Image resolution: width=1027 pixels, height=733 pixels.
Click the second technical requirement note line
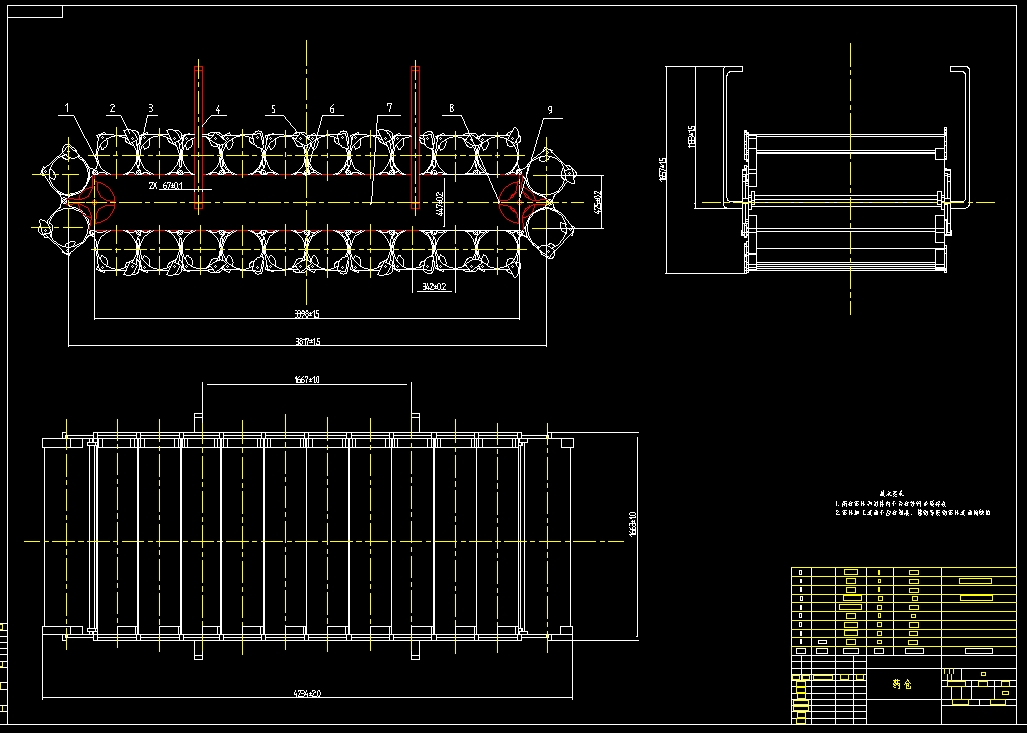pyautogui.click(x=912, y=513)
